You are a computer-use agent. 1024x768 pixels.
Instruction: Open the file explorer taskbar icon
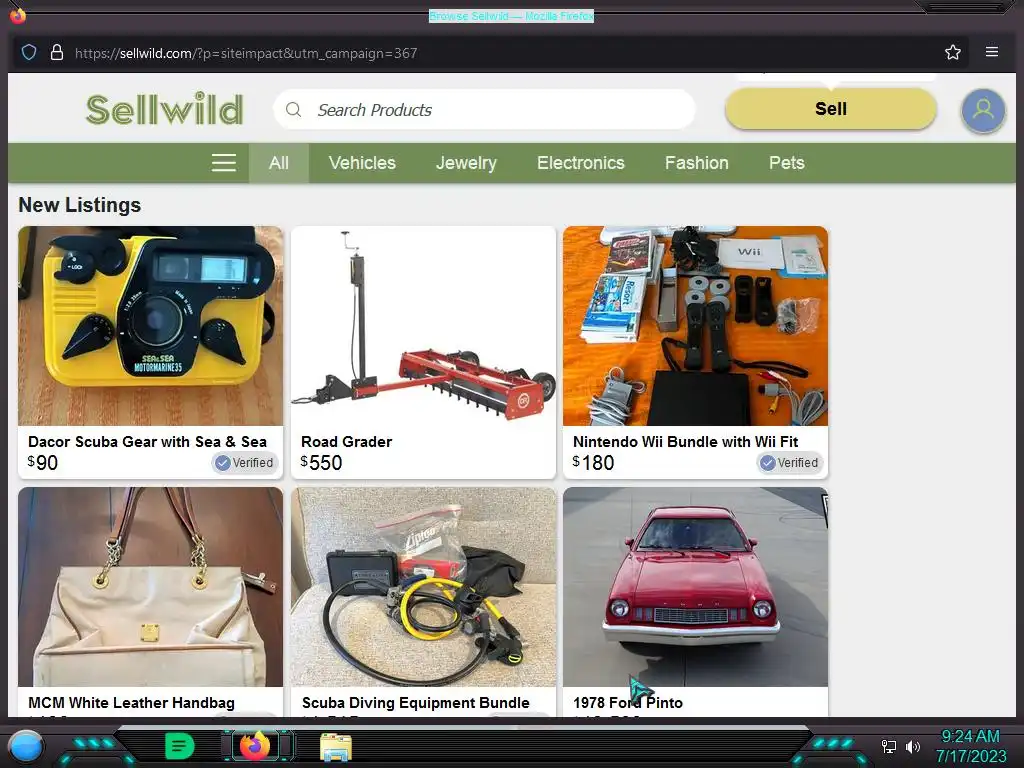(x=336, y=746)
